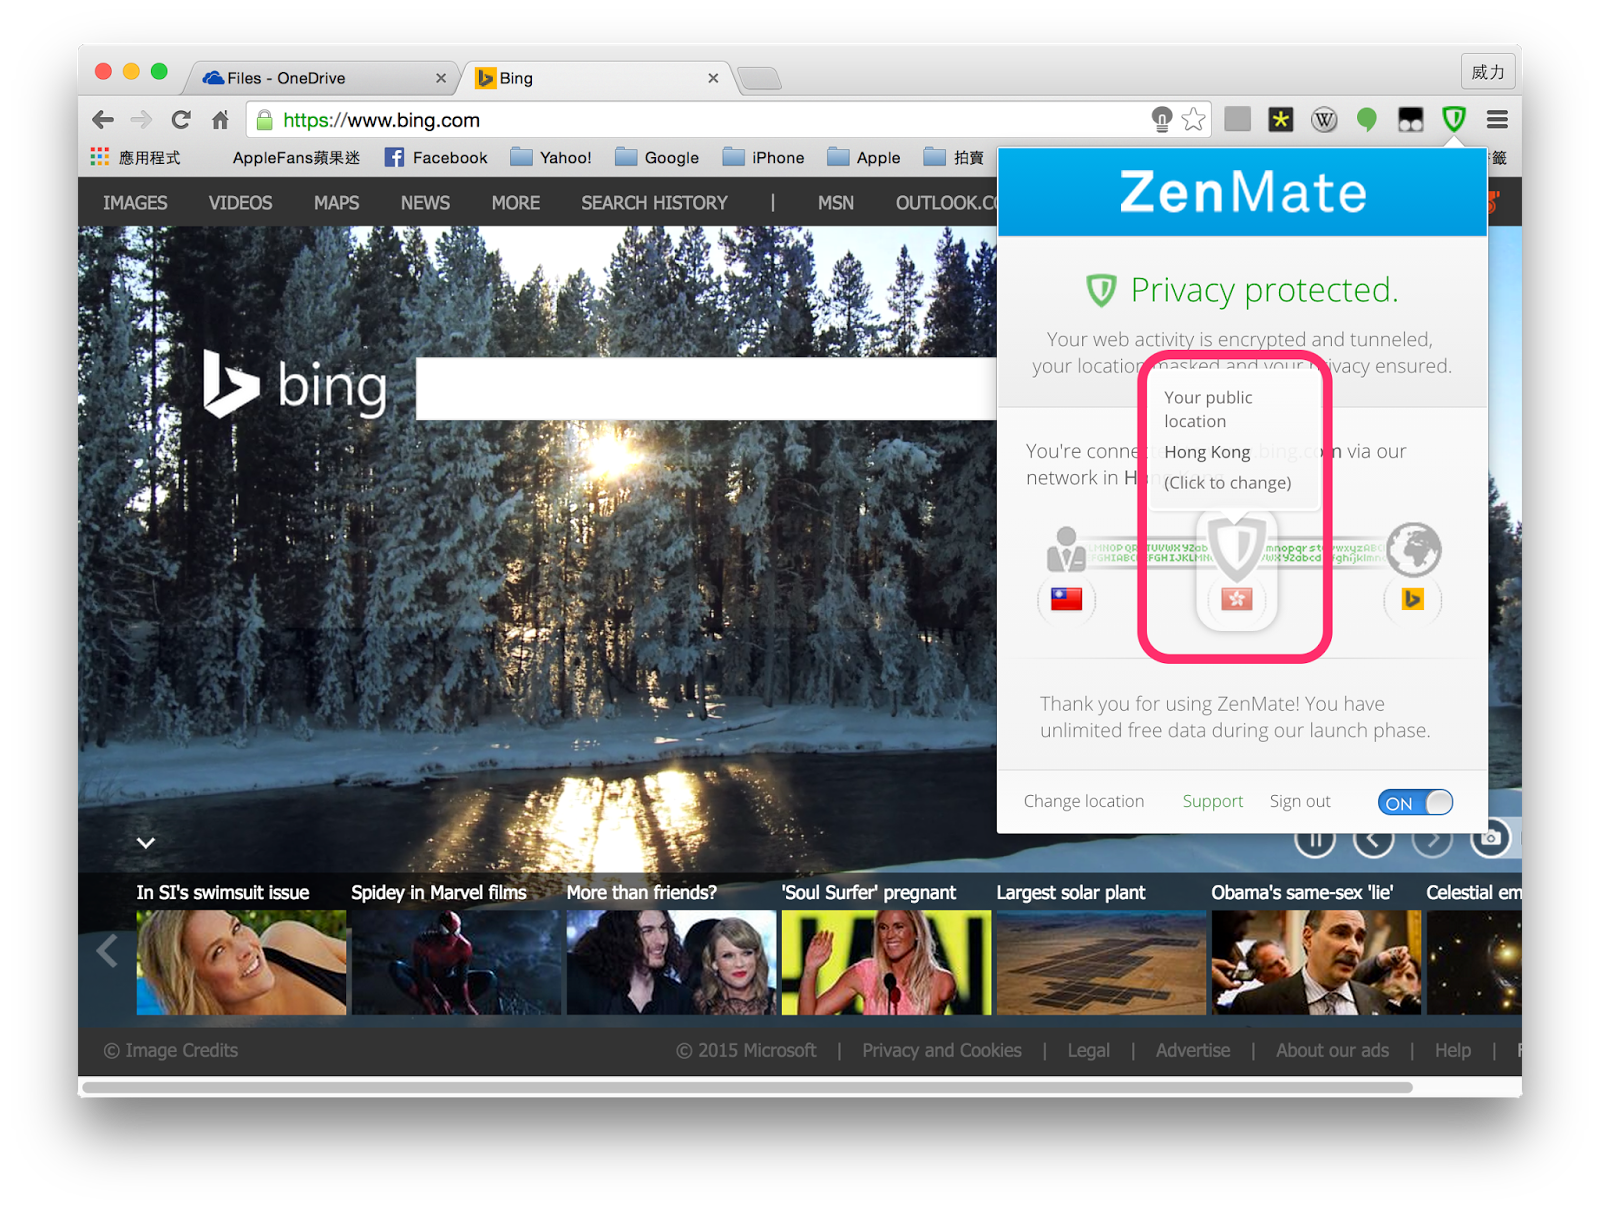Go back with the browser back arrow
This screenshot has height=1209, width=1600.
(103, 120)
